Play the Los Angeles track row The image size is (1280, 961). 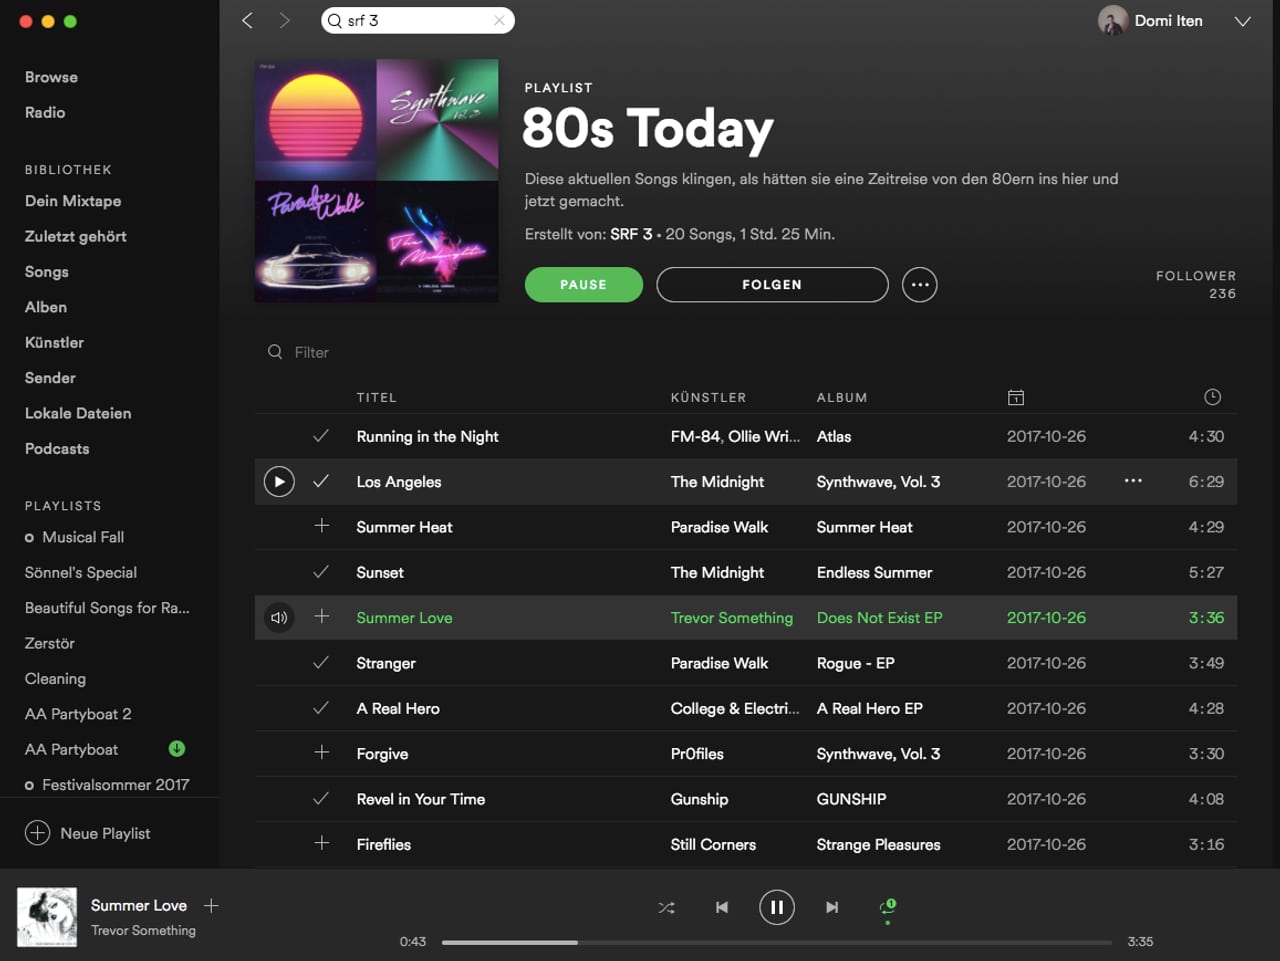tap(279, 482)
